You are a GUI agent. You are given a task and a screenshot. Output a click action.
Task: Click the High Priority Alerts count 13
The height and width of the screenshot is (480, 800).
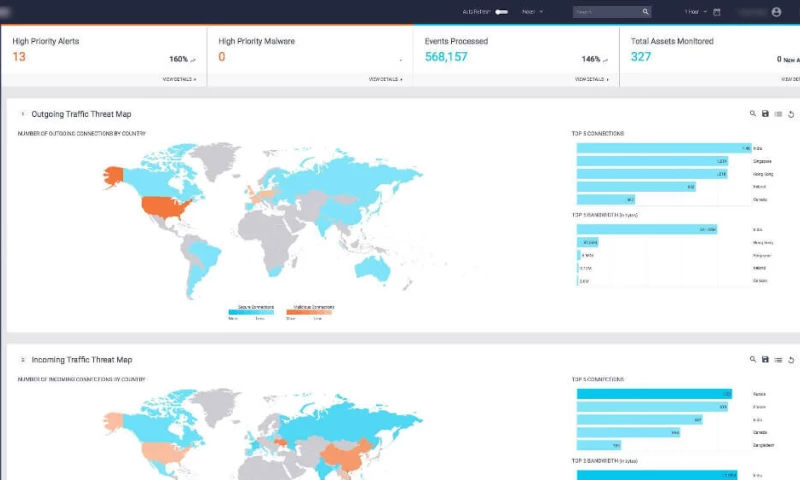pyautogui.click(x=19, y=57)
